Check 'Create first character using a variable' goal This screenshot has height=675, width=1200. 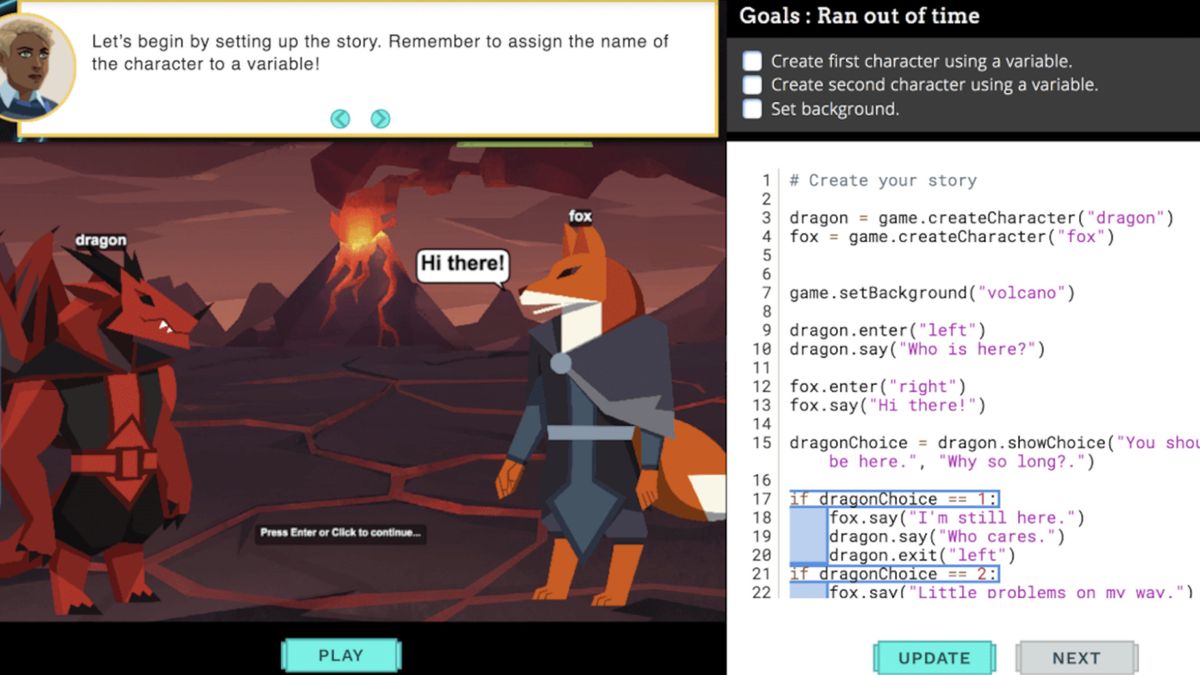tap(751, 60)
